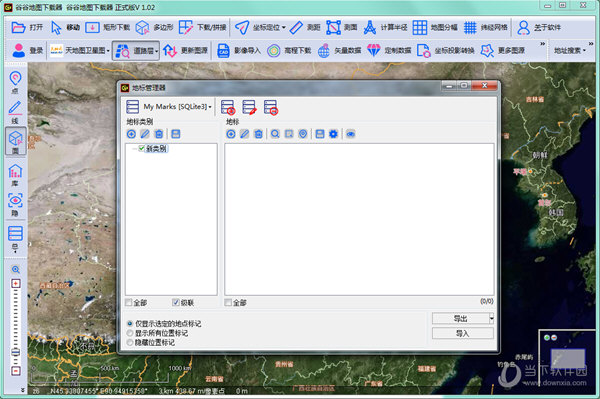
Task: Click the zoom level slider on left
Action: [16, 327]
